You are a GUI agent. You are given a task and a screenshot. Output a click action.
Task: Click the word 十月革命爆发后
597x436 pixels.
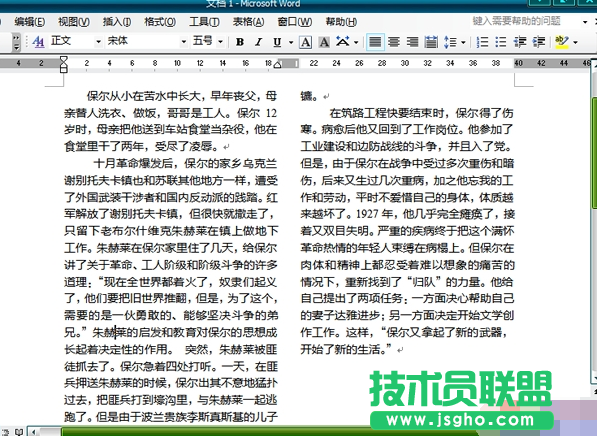[x=133, y=163]
